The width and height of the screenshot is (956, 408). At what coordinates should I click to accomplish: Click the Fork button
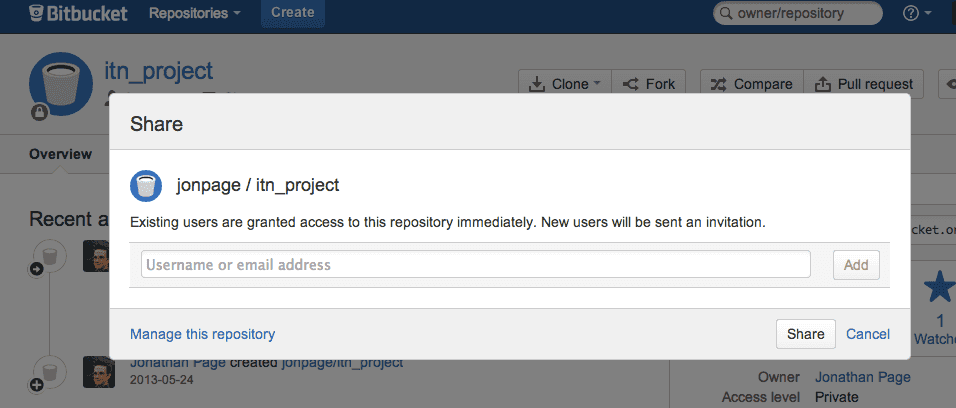(x=648, y=84)
